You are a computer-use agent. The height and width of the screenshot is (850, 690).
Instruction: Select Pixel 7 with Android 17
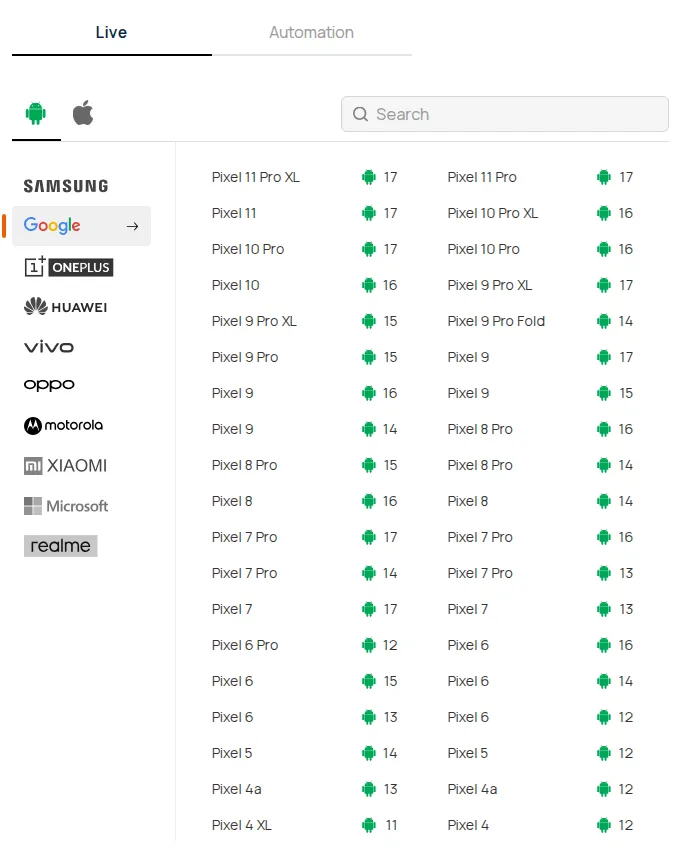pos(232,609)
